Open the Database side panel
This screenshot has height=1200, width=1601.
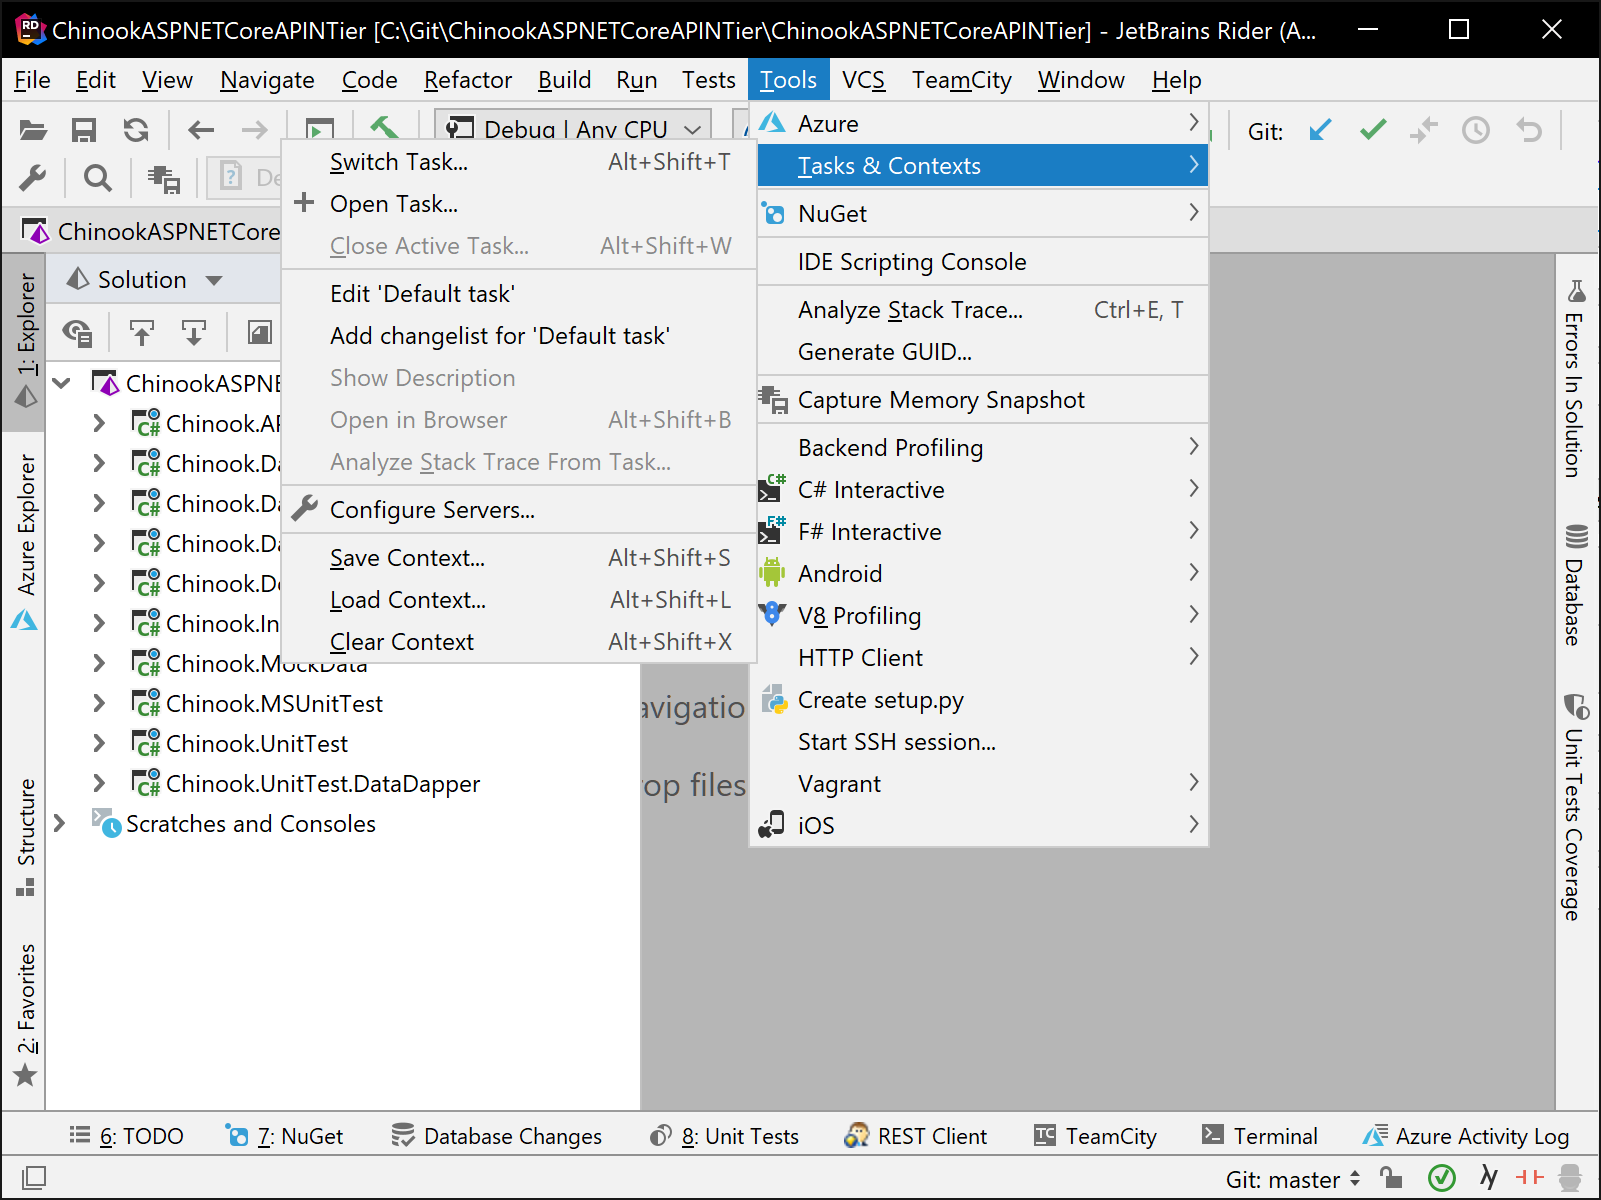click(1575, 585)
